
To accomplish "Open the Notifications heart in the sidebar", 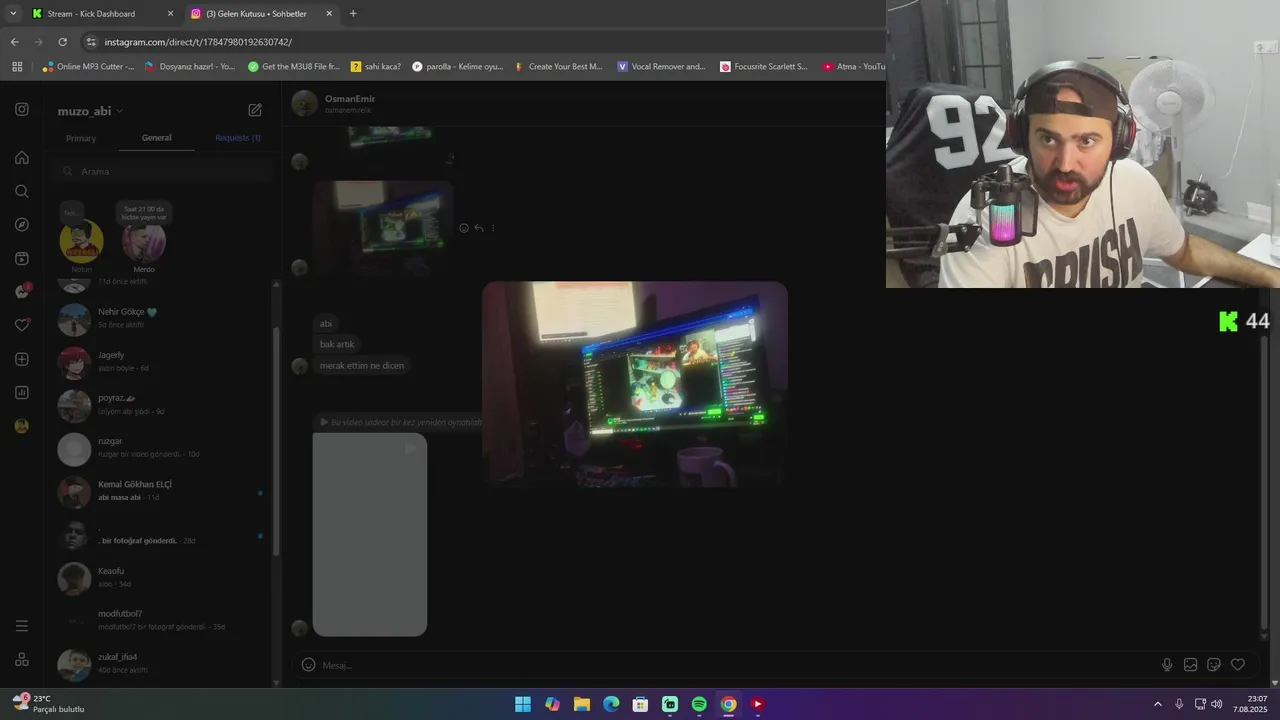I will tap(22, 325).
